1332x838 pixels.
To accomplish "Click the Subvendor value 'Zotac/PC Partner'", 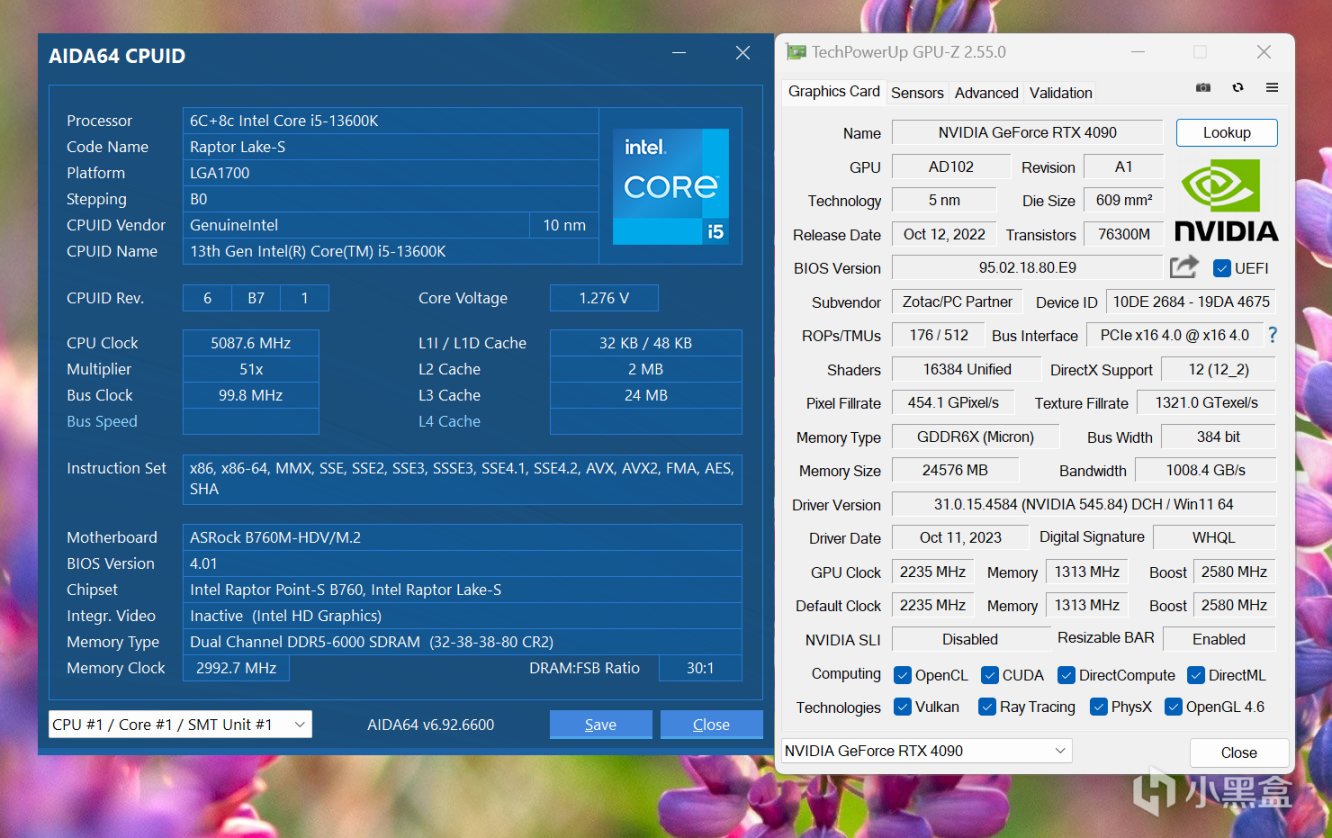I will click(x=958, y=302).
